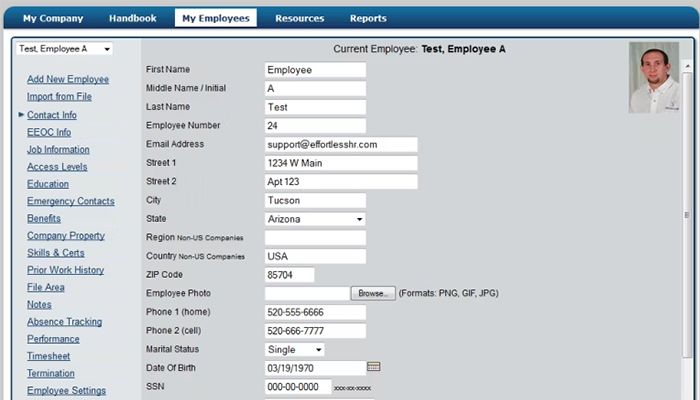Click the Import from File link
The height and width of the screenshot is (400, 700).
[x=62, y=97]
